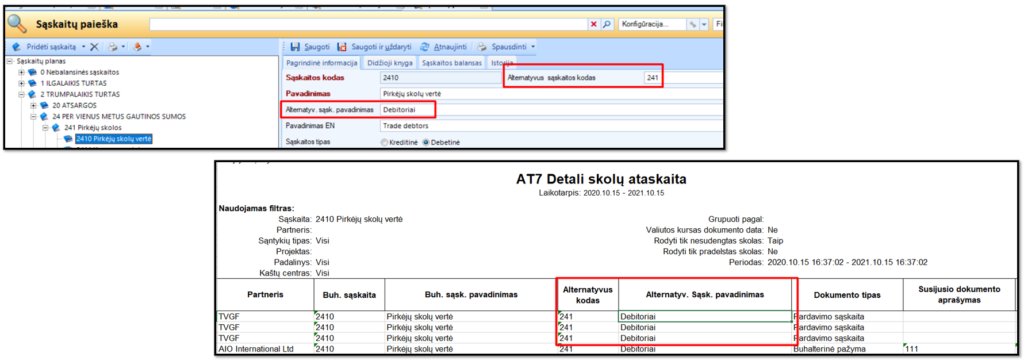Open the dropdown arrow next to the printer icon

point(122,47)
